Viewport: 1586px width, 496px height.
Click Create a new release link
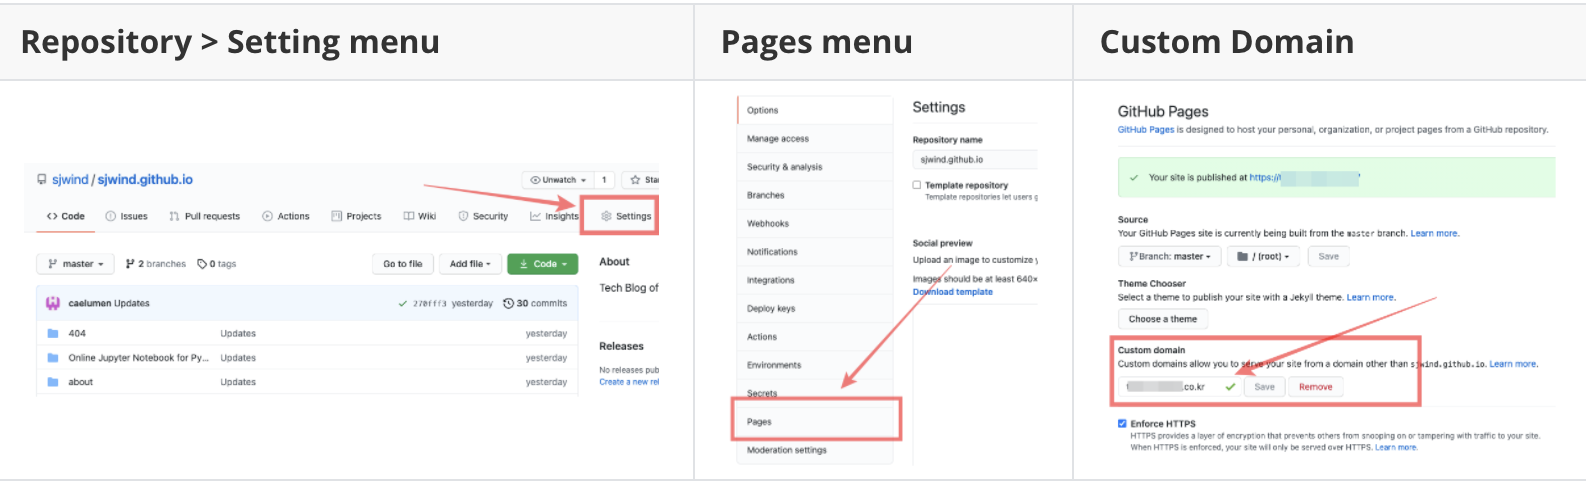coord(629,382)
